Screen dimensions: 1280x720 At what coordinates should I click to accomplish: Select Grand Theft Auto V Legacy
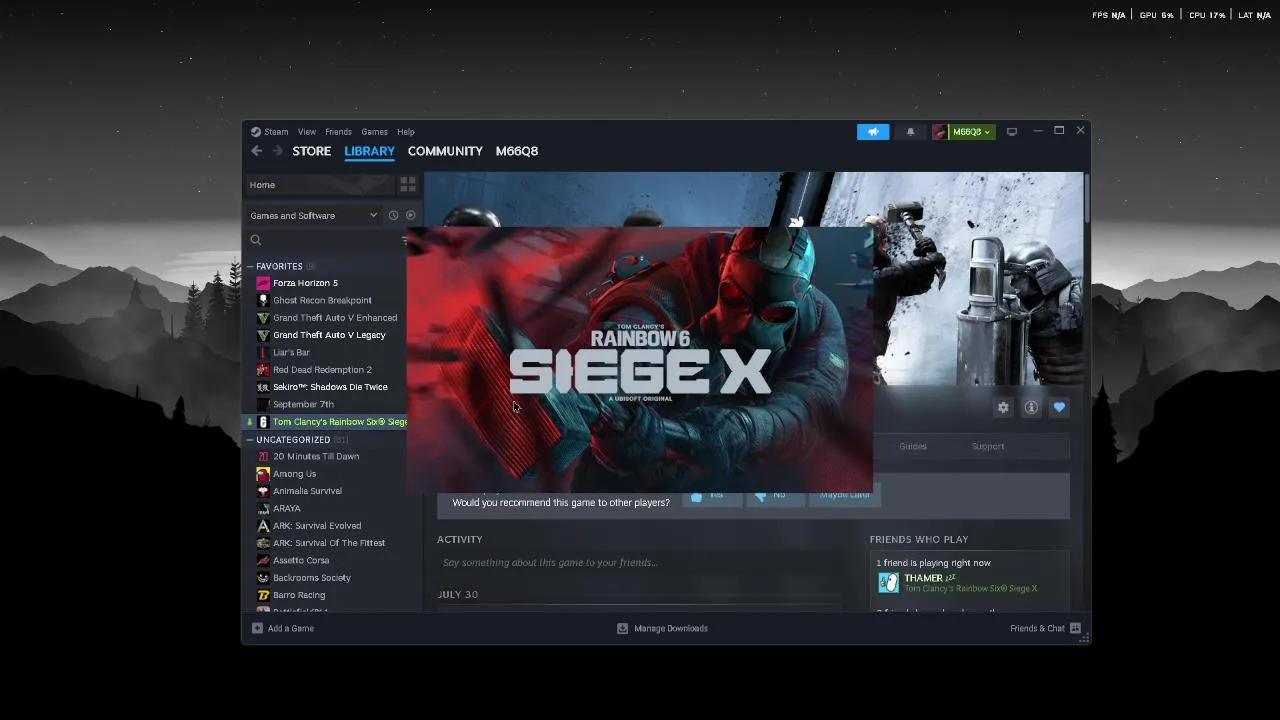pyautogui.click(x=329, y=335)
